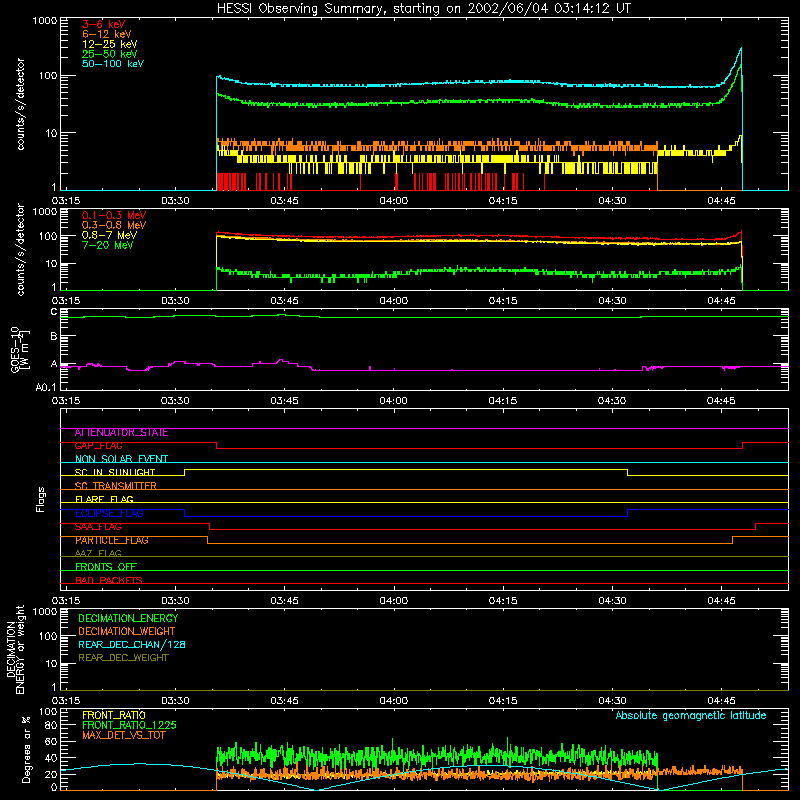Click the A0.1 tick label on GOES plot
Image resolution: width=800 pixels, height=800 pixels.
(x=46, y=388)
